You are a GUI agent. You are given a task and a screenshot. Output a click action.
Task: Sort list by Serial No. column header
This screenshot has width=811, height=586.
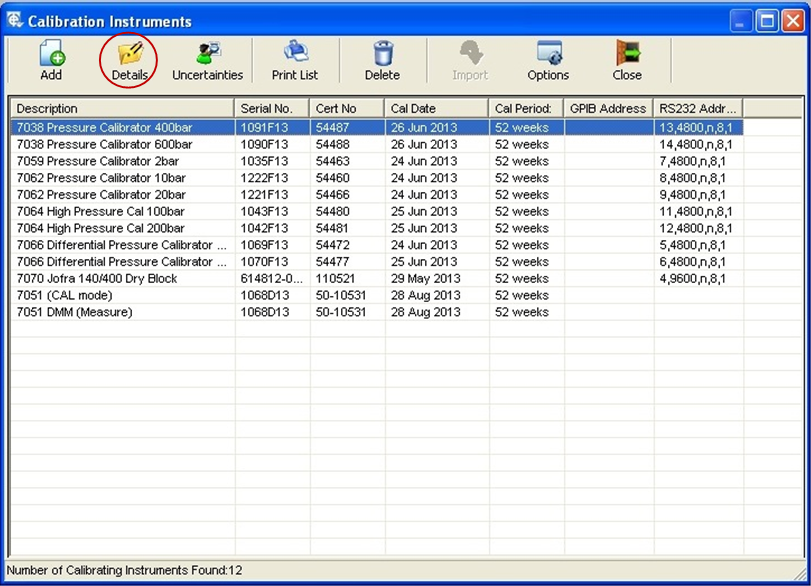[x=272, y=108]
